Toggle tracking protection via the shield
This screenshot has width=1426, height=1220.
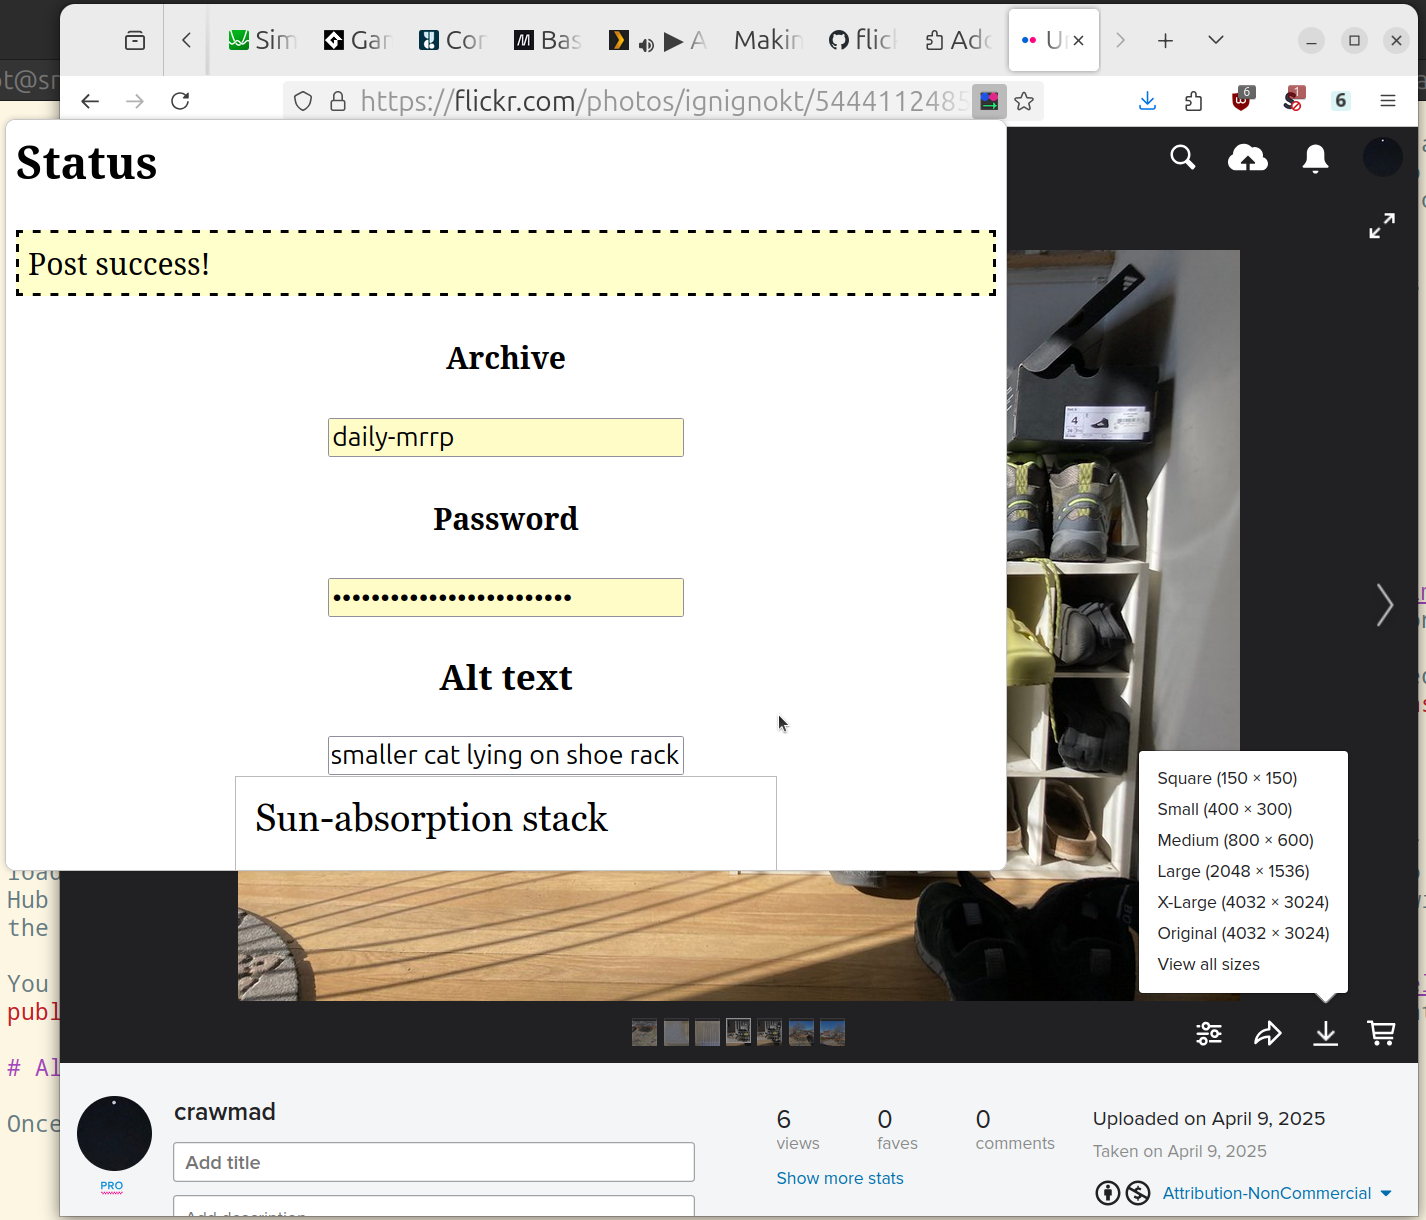pos(302,101)
